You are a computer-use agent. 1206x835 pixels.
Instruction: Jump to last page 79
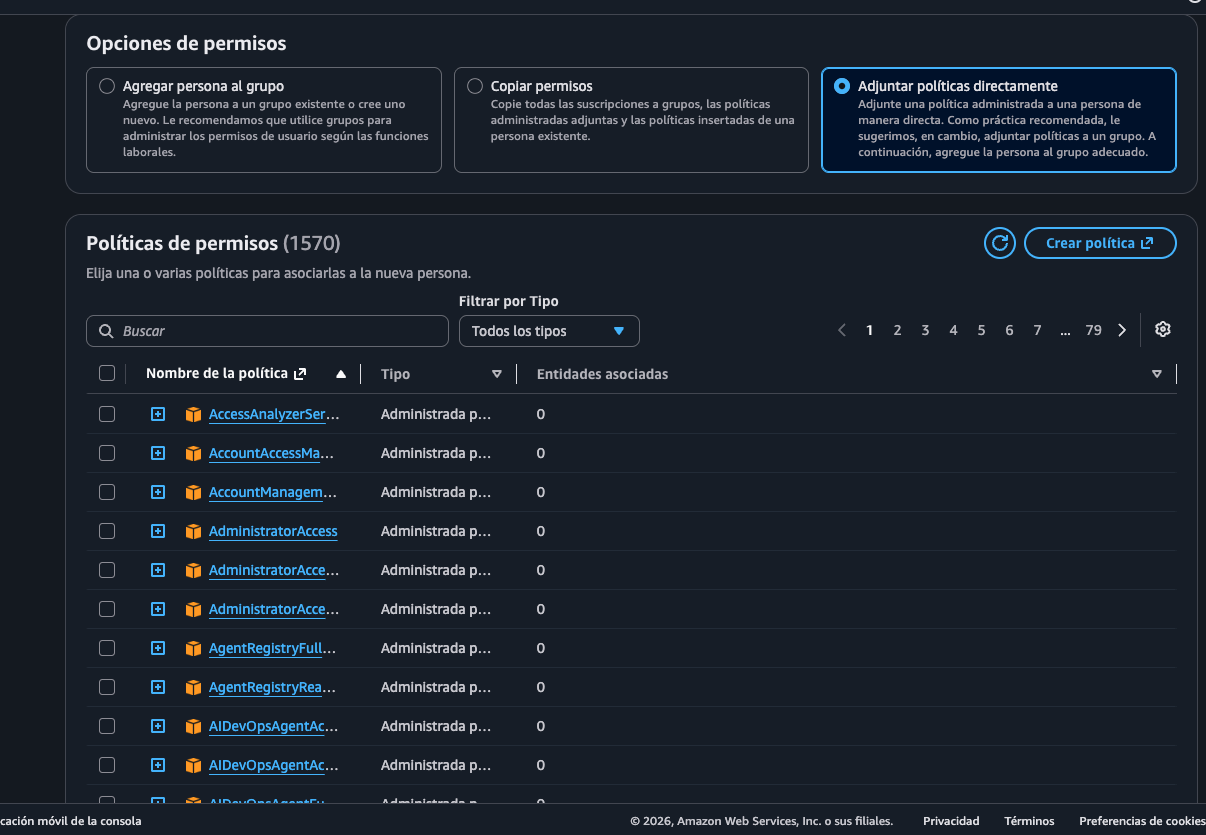click(1094, 330)
